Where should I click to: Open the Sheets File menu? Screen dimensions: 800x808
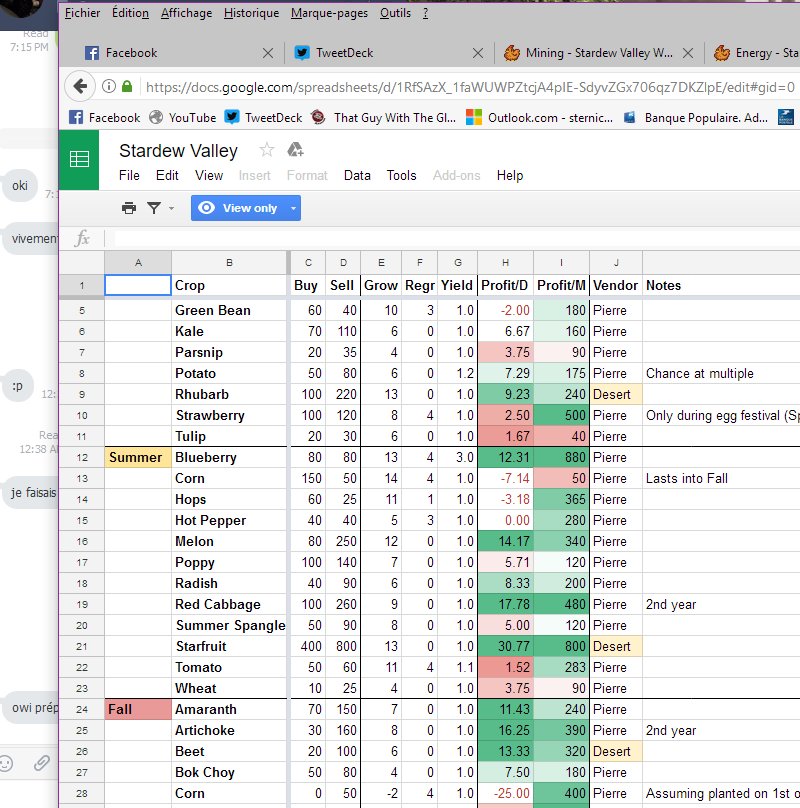click(x=129, y=175)
